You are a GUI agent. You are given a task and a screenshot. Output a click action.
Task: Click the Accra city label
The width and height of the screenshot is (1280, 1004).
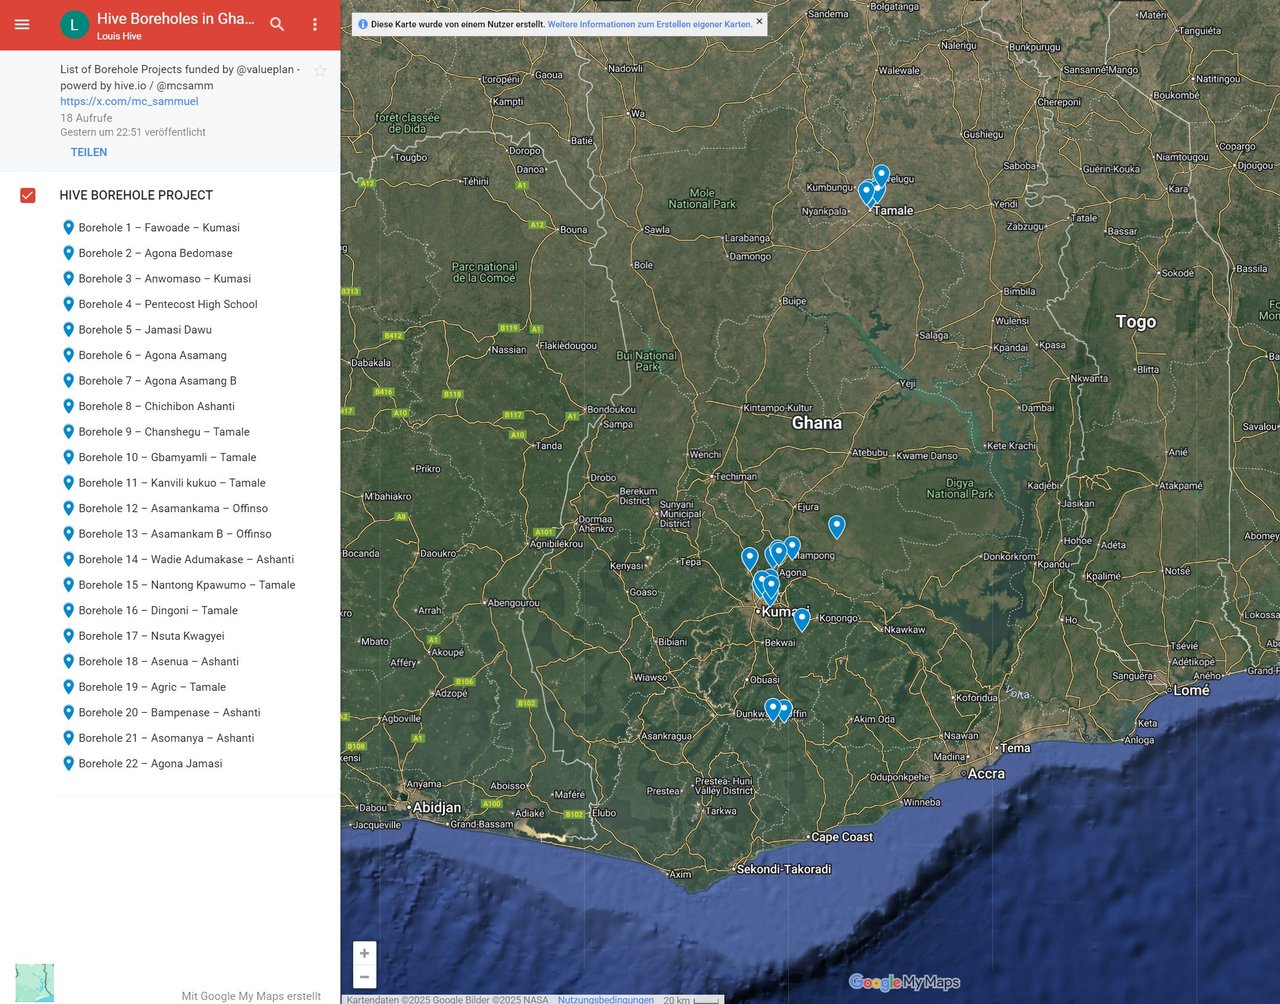pyautogui.click(x=986, y=774)
